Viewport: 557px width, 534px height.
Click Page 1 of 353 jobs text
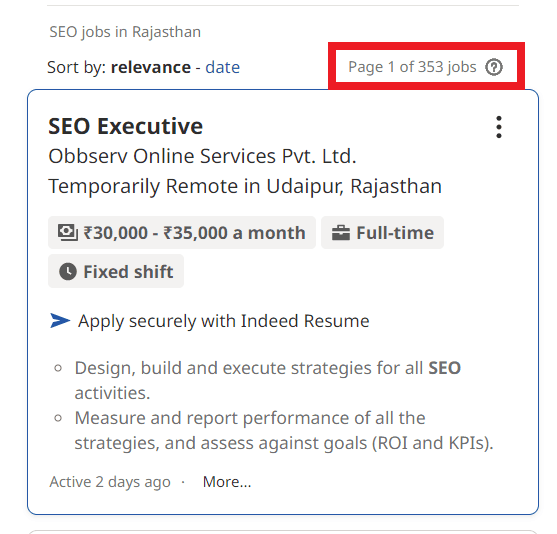pos(412,67)
